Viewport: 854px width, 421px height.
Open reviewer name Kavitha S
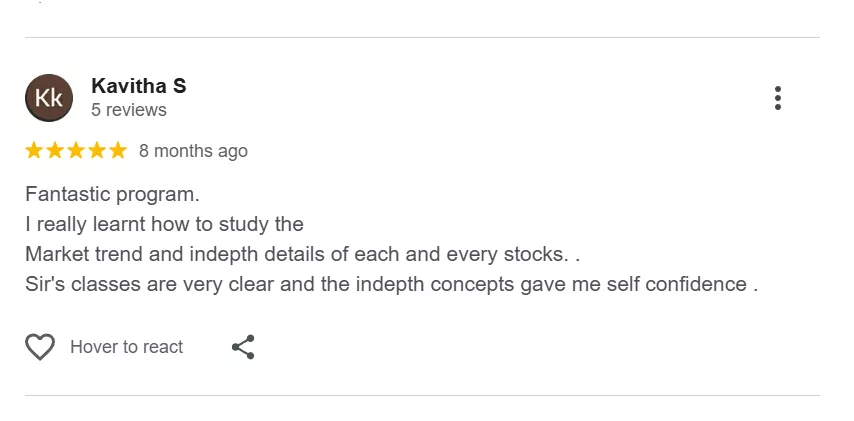(138, 86)
